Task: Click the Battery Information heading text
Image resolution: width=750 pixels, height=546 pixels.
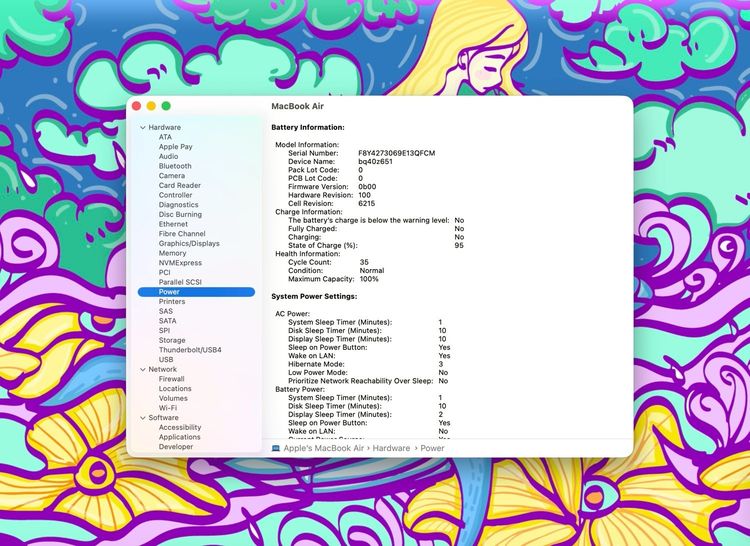Action: 308,128
